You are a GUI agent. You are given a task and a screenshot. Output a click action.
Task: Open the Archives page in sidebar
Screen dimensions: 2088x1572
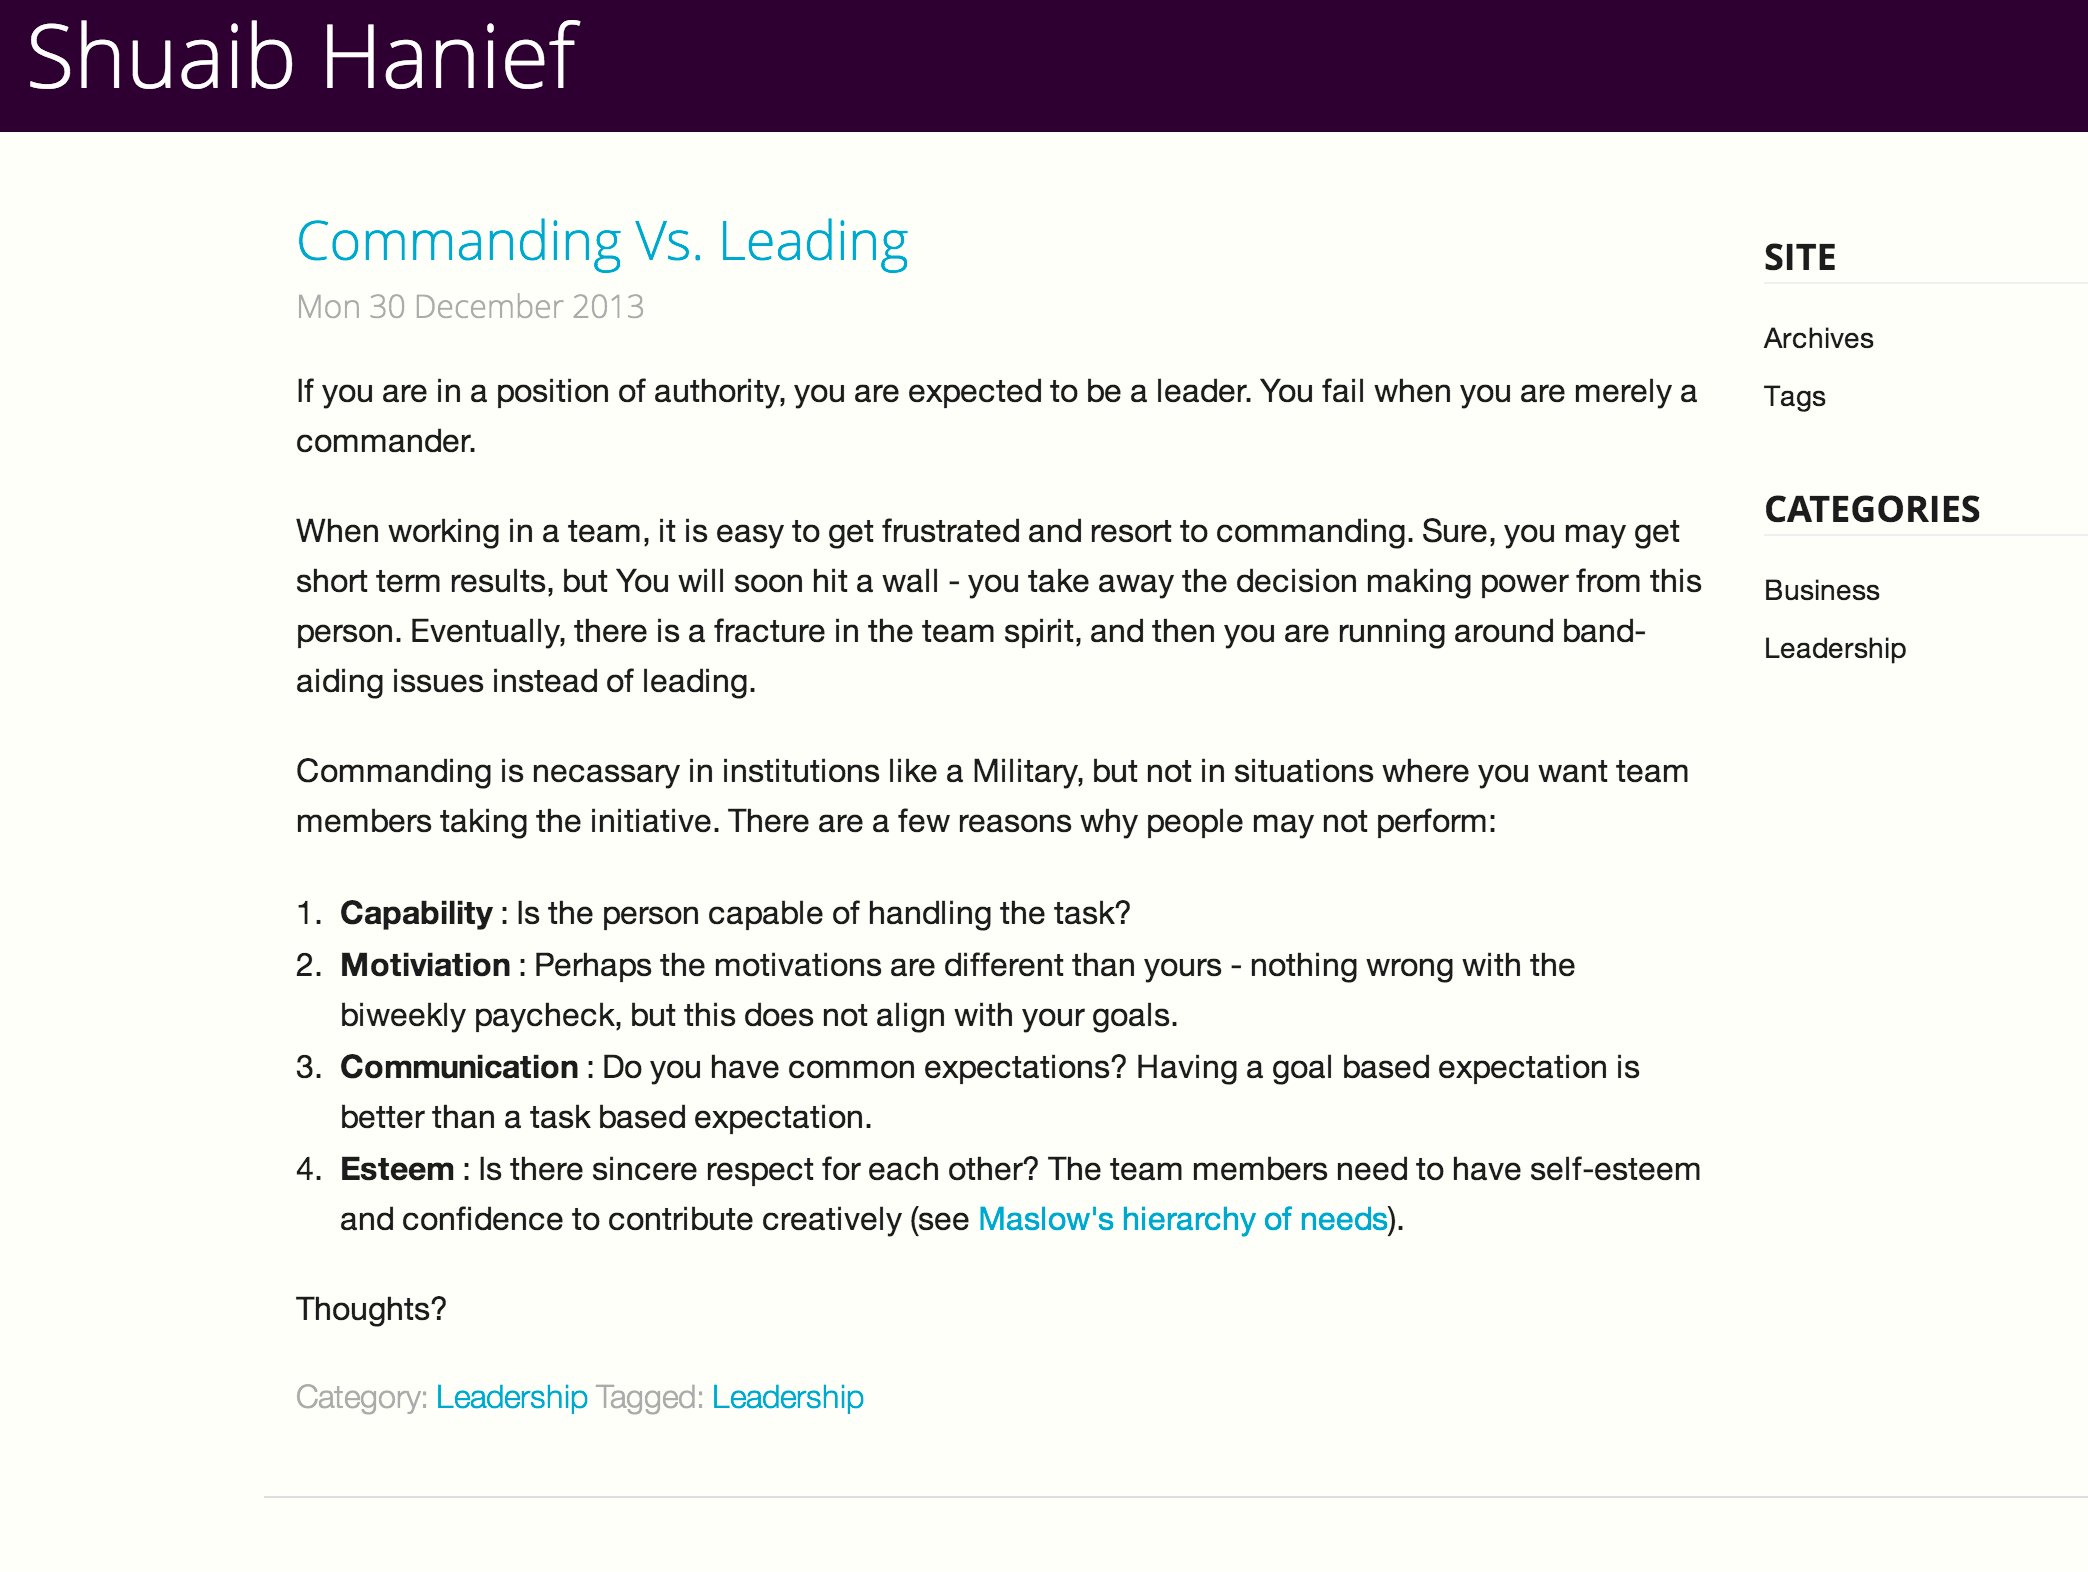click(x=1818, y=338)
